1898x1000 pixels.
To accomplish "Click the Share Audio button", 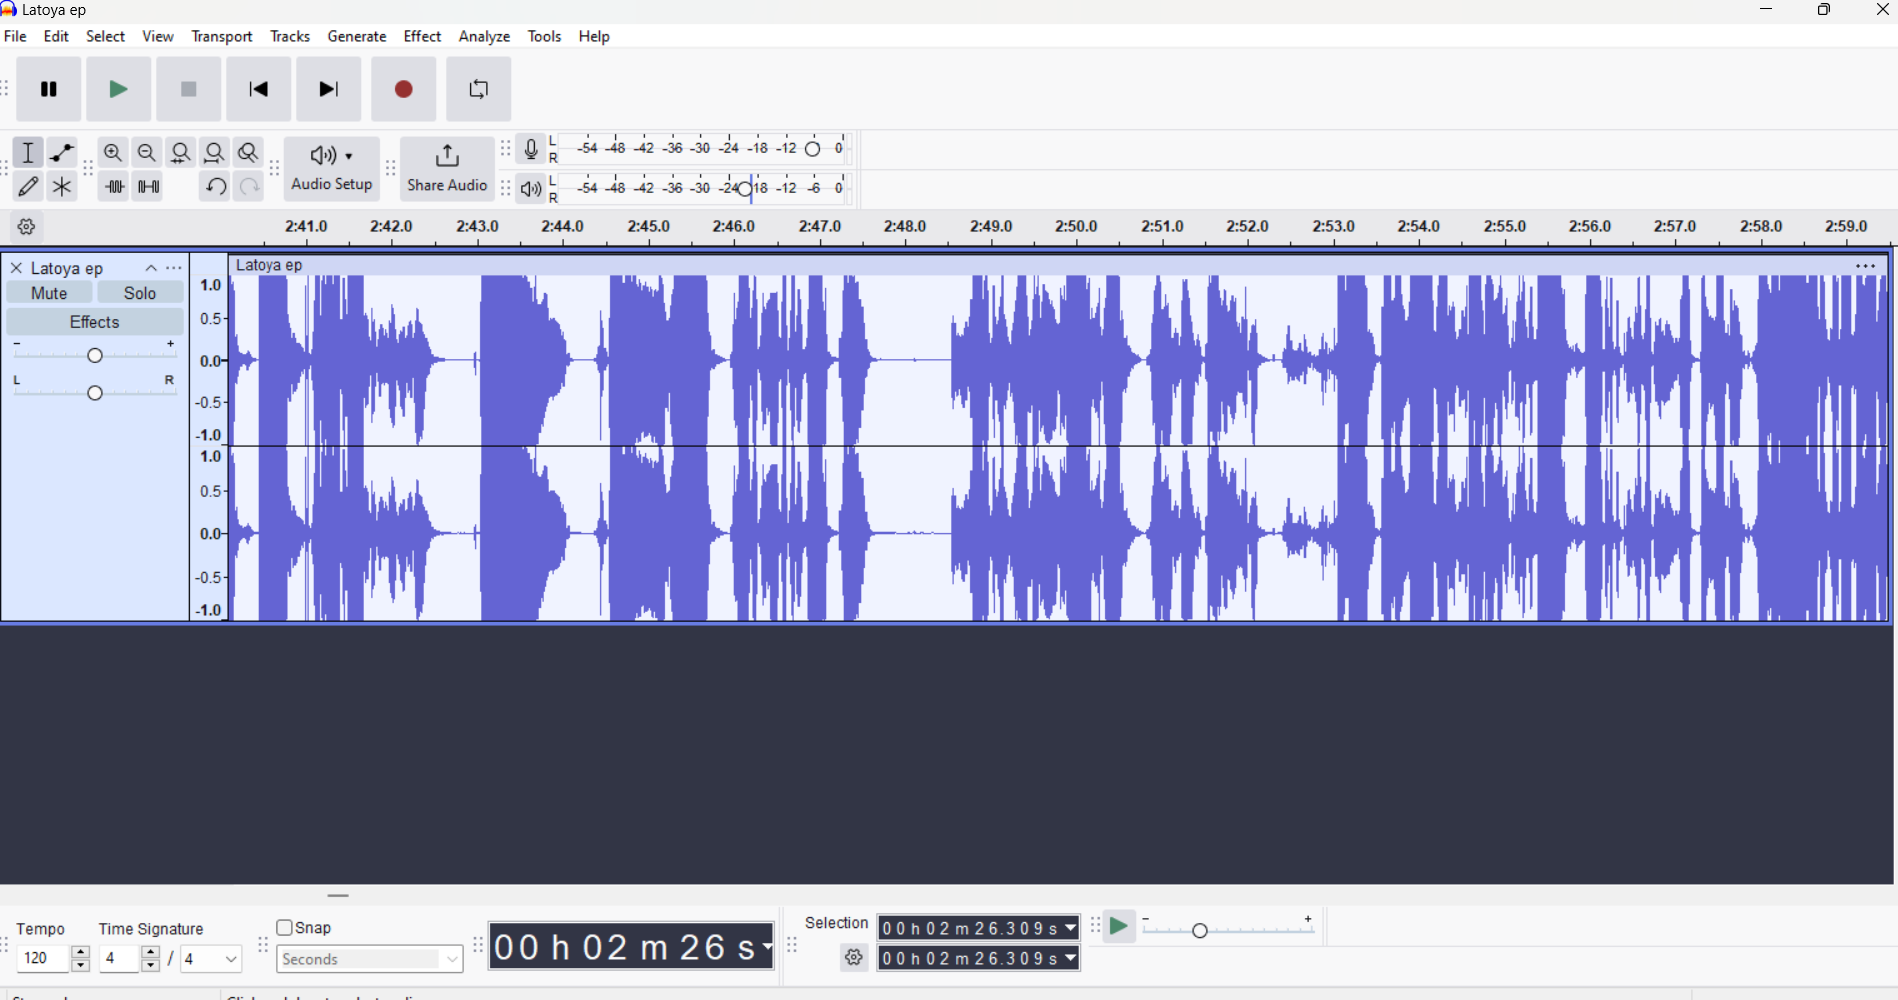I will tap(447, 169).
